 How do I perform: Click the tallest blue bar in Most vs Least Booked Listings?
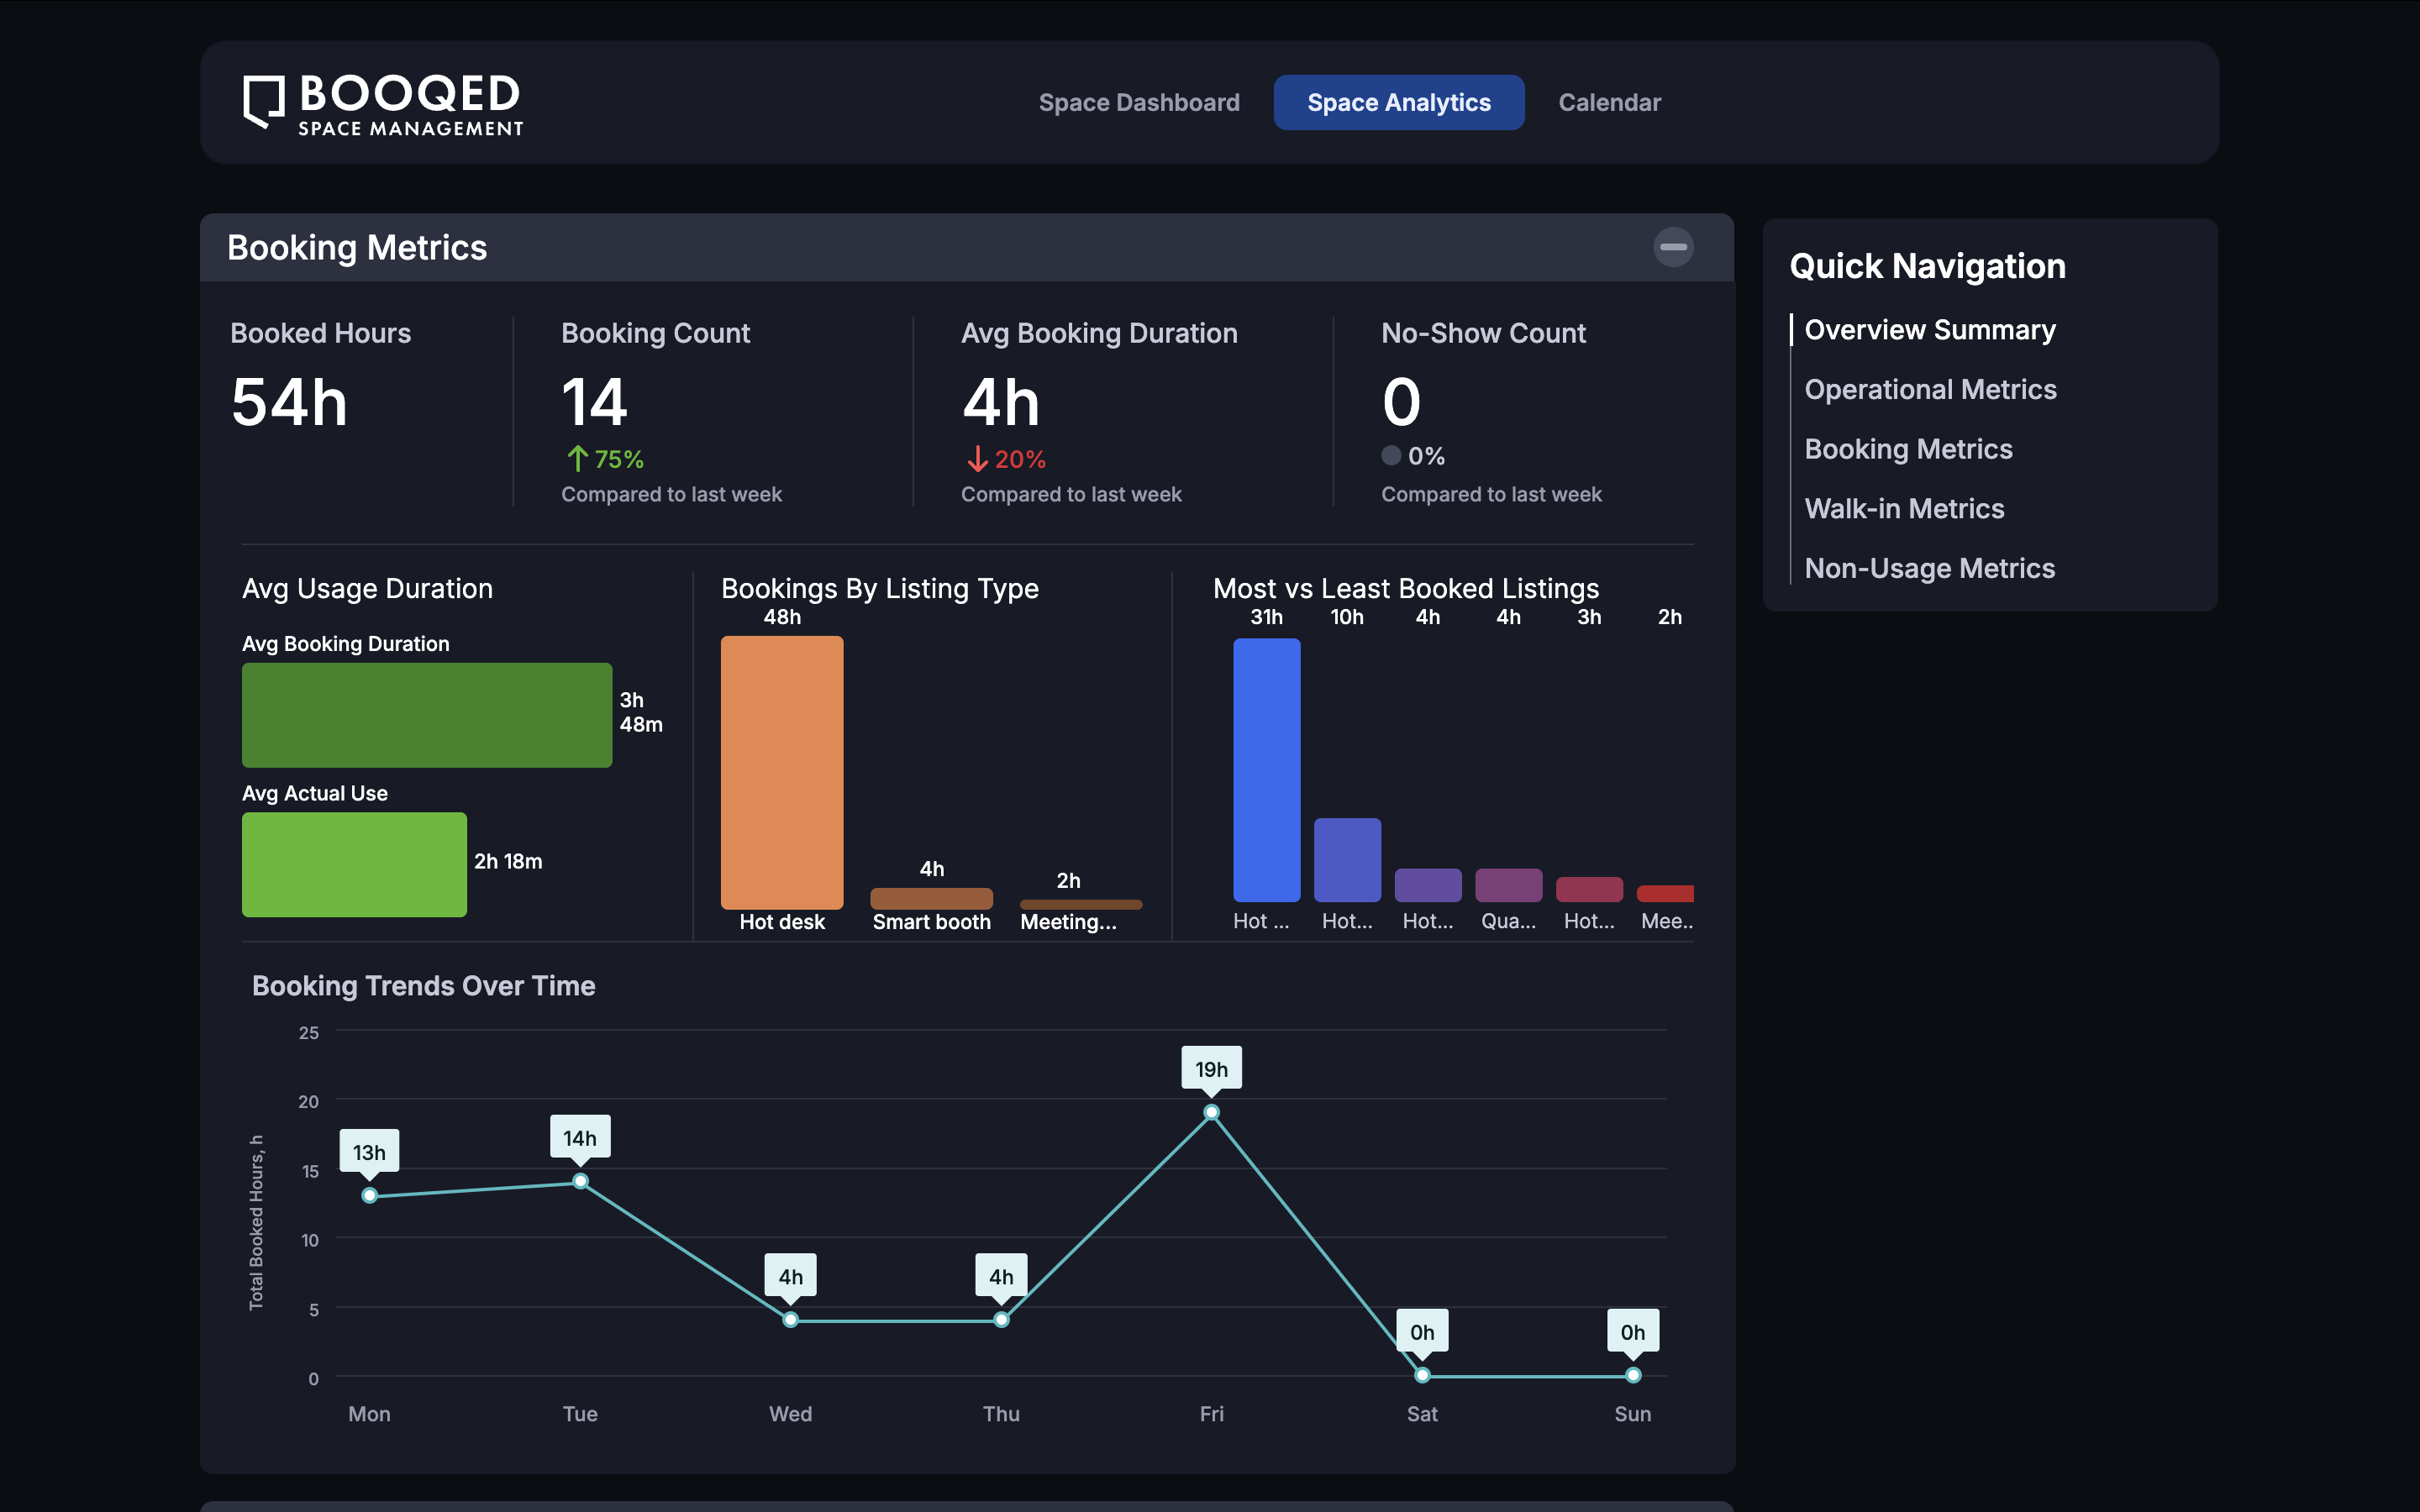coord(1266,770)
